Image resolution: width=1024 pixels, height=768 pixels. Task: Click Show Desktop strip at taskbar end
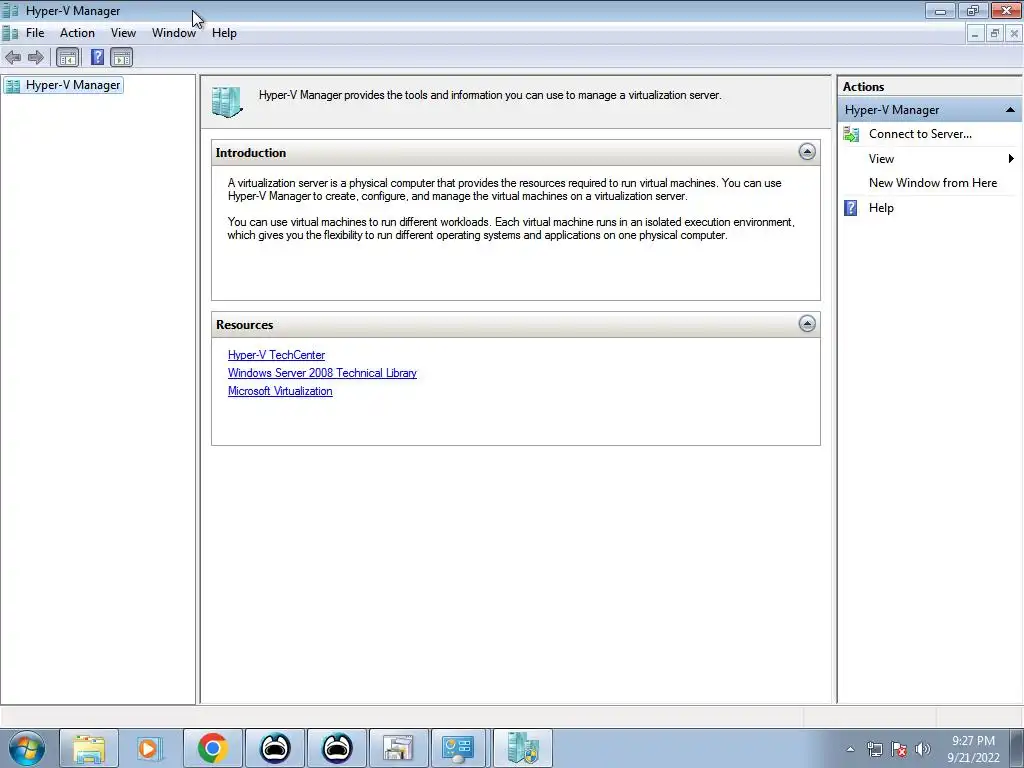pyautogui.click(x=1017, y=748)
